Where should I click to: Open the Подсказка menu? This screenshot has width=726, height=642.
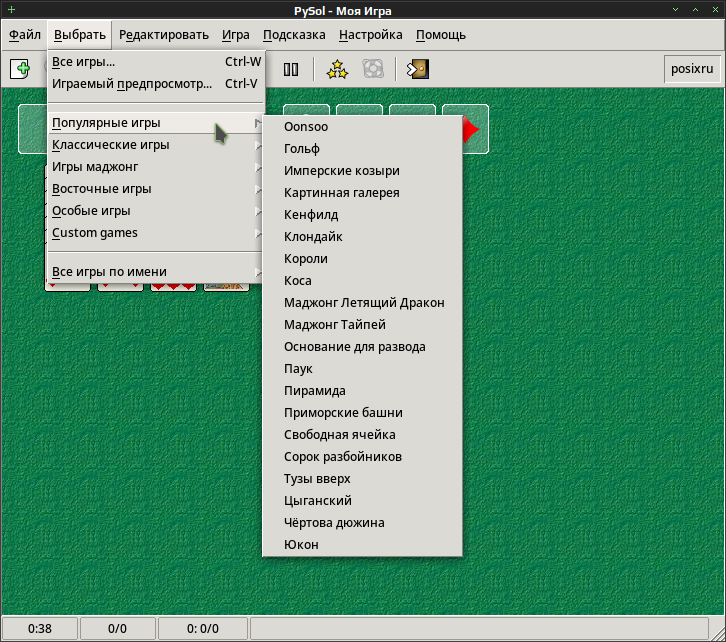(294, 35)
